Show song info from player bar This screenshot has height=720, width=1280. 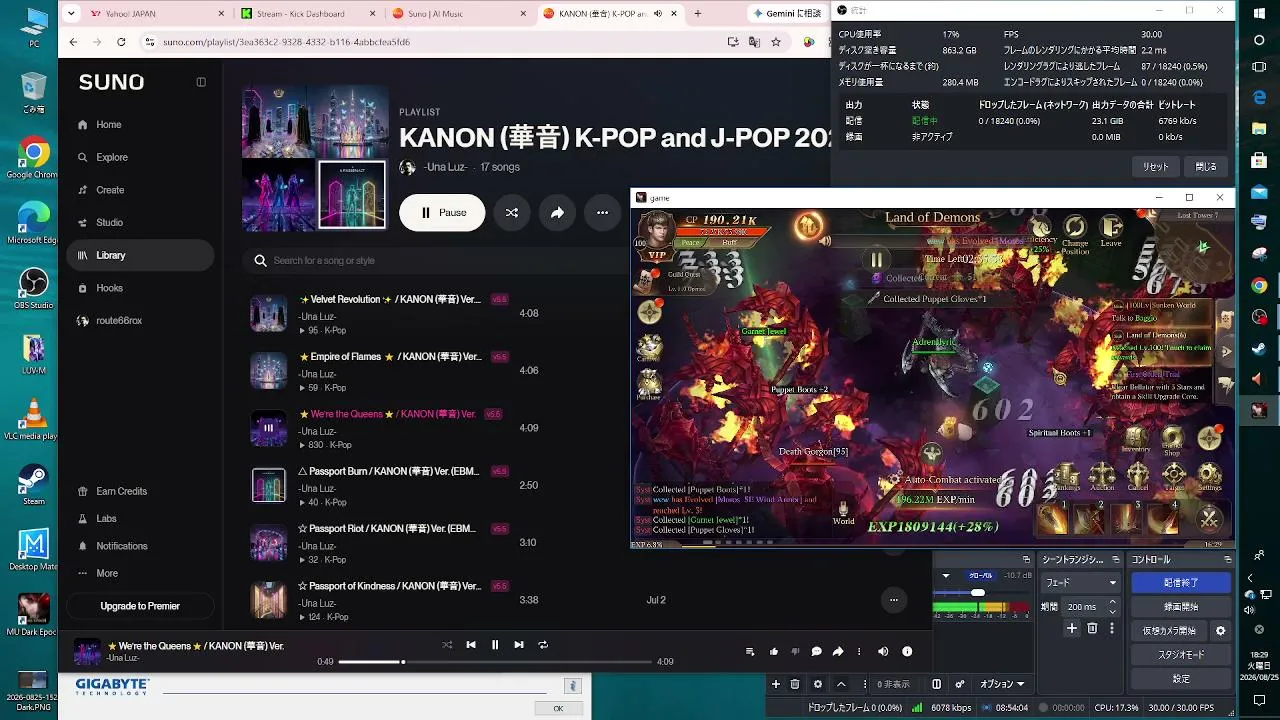tap(907, 652)
